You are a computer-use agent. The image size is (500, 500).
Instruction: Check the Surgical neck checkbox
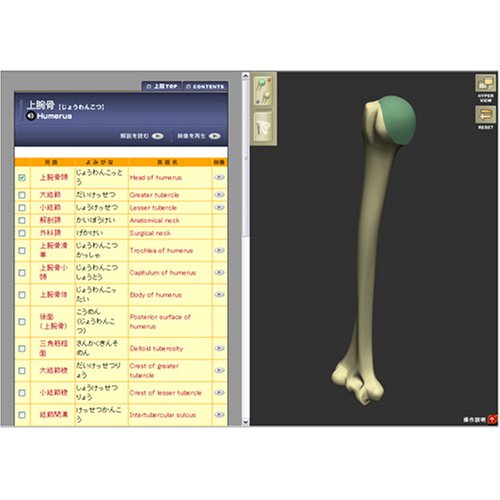coord(22,233)
